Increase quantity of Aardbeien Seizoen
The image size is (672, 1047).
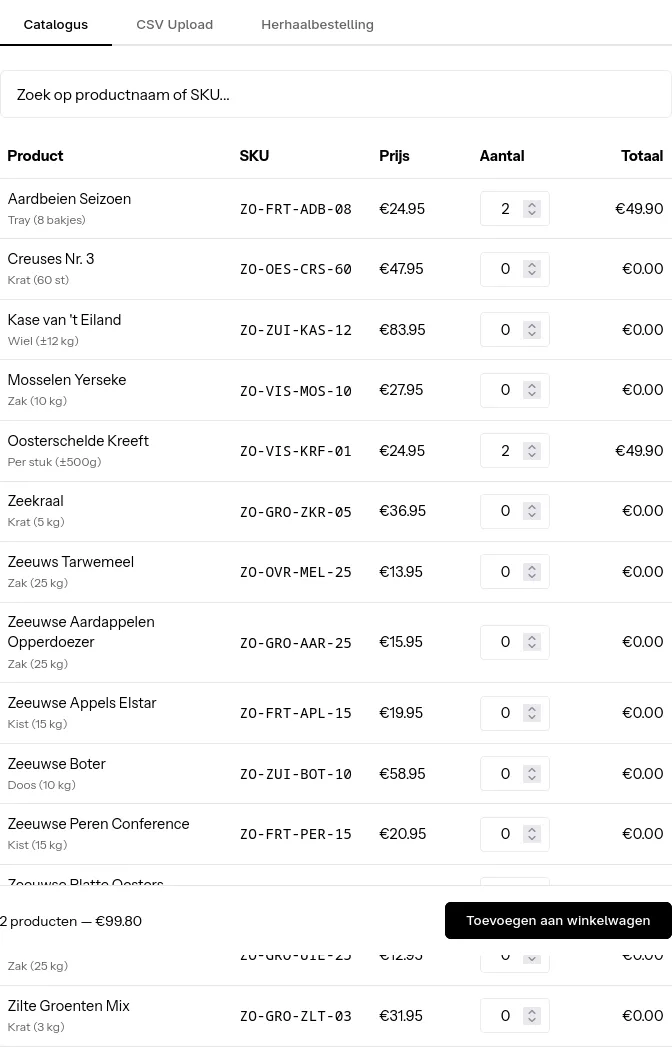(531, 204)
